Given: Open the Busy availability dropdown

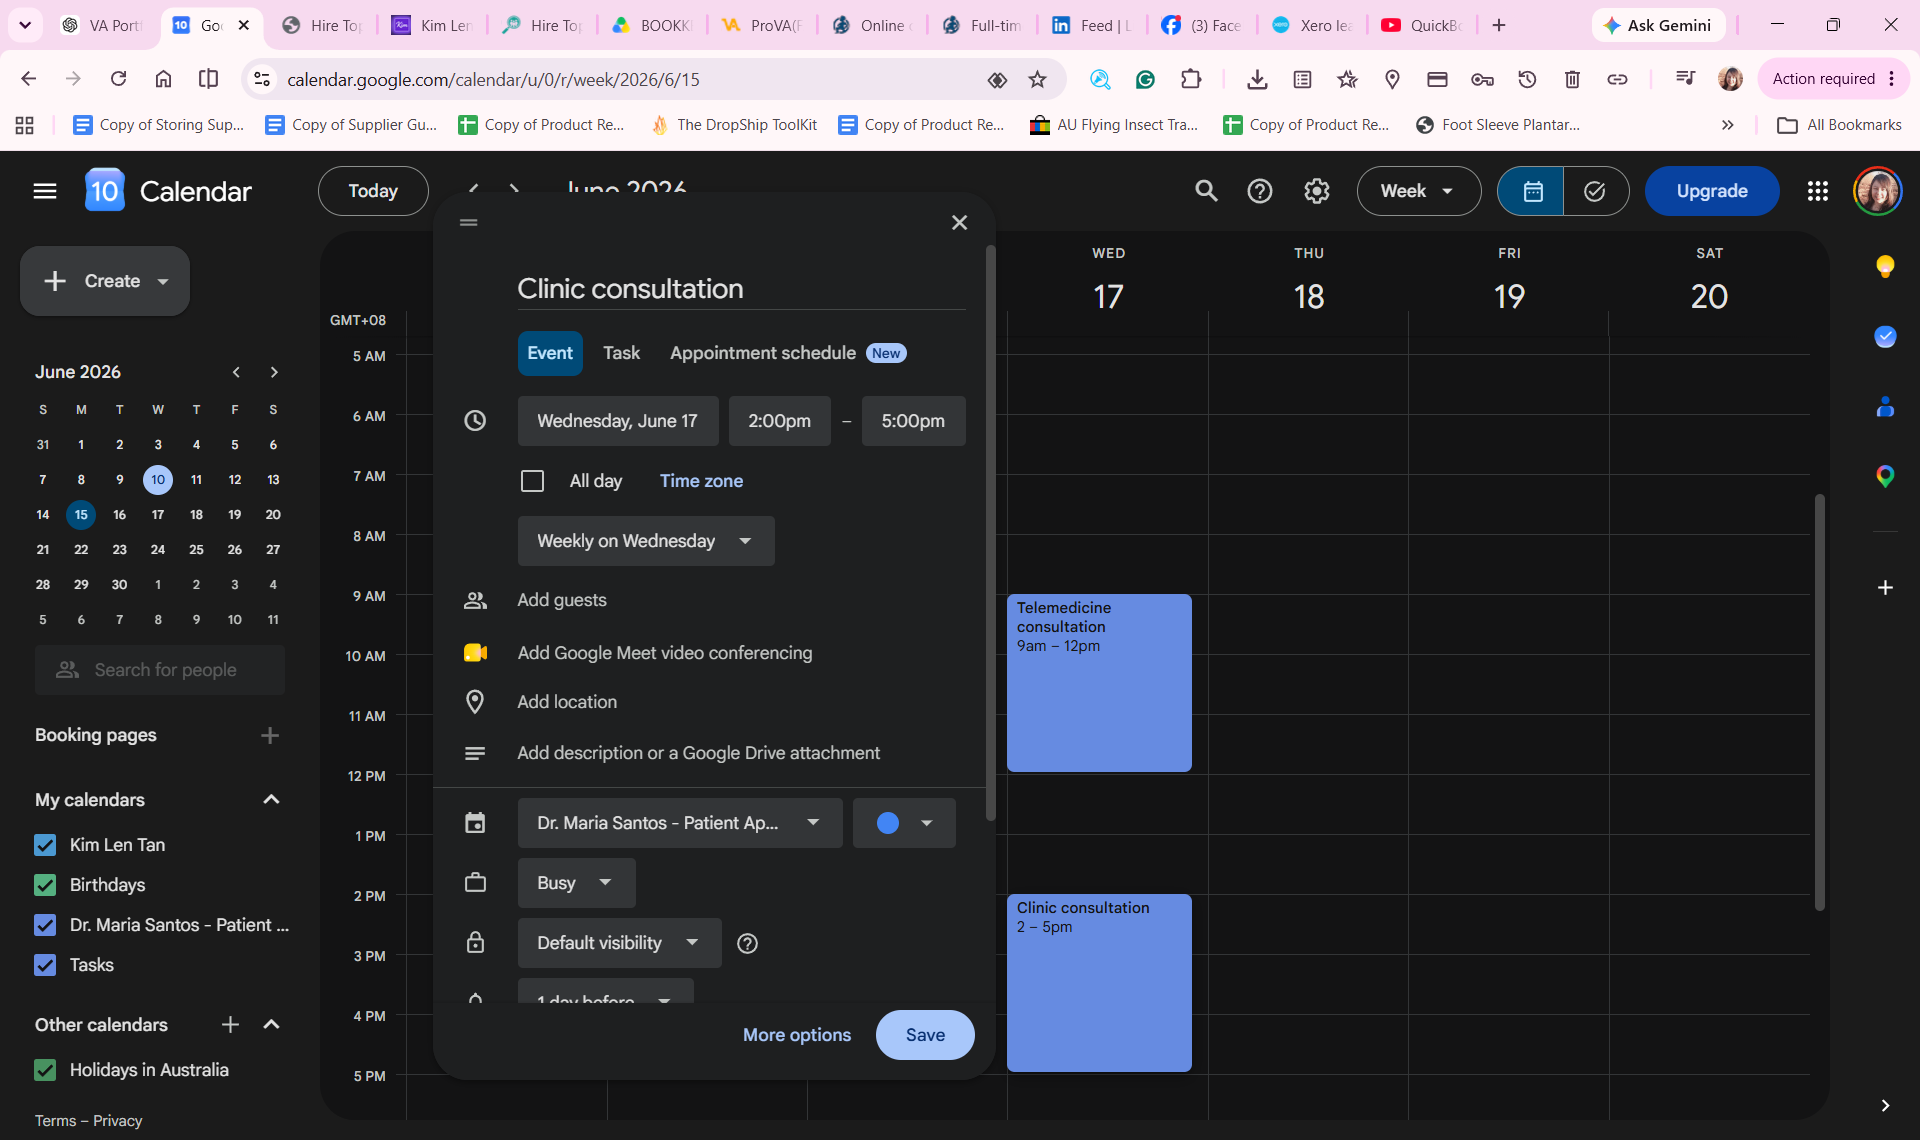Looking at the screenshot, I should [576, 883].
